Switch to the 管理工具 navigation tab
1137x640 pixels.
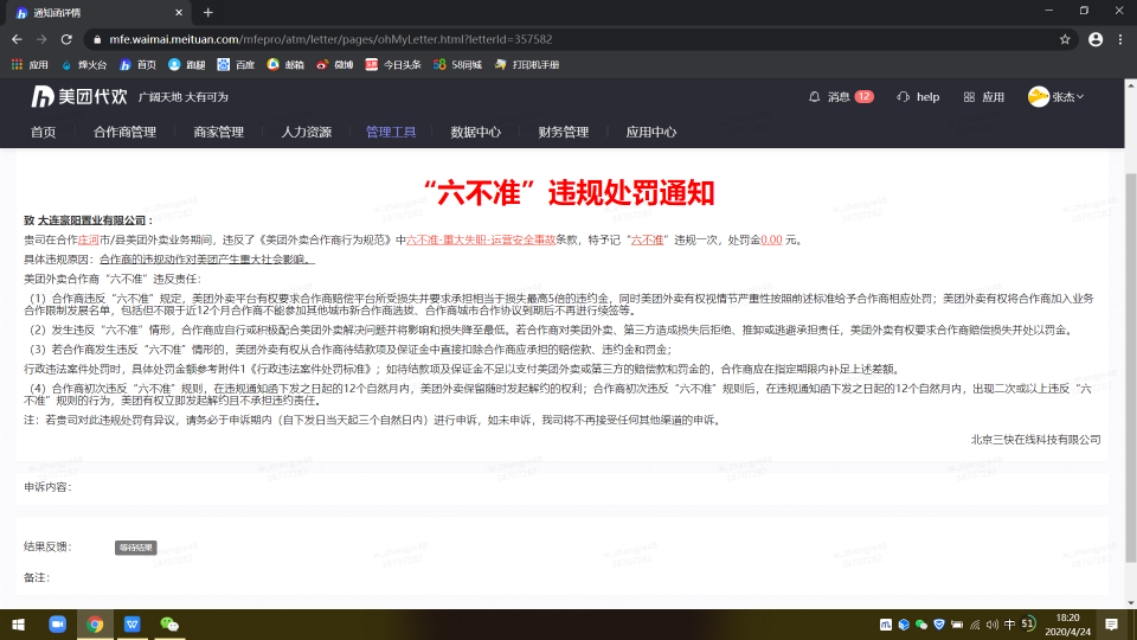[x=390, y=131]
